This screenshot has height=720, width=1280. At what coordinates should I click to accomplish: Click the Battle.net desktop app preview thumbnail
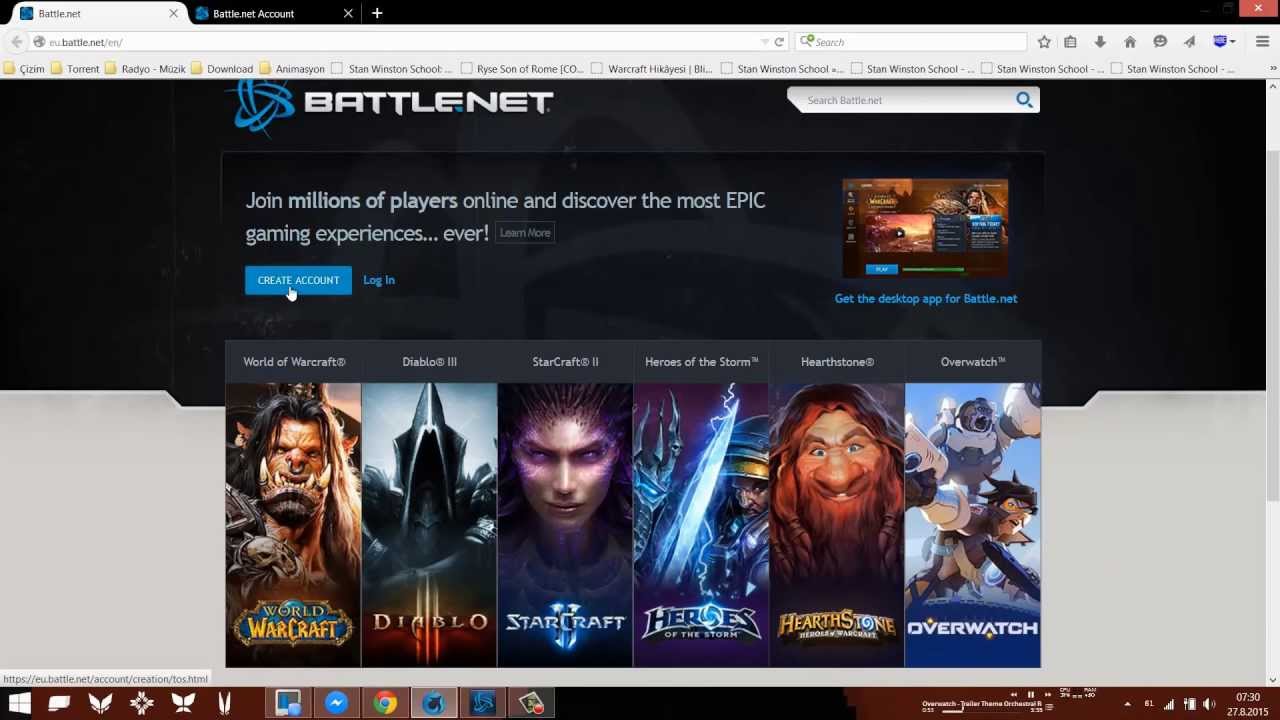[x=925, y=229]
